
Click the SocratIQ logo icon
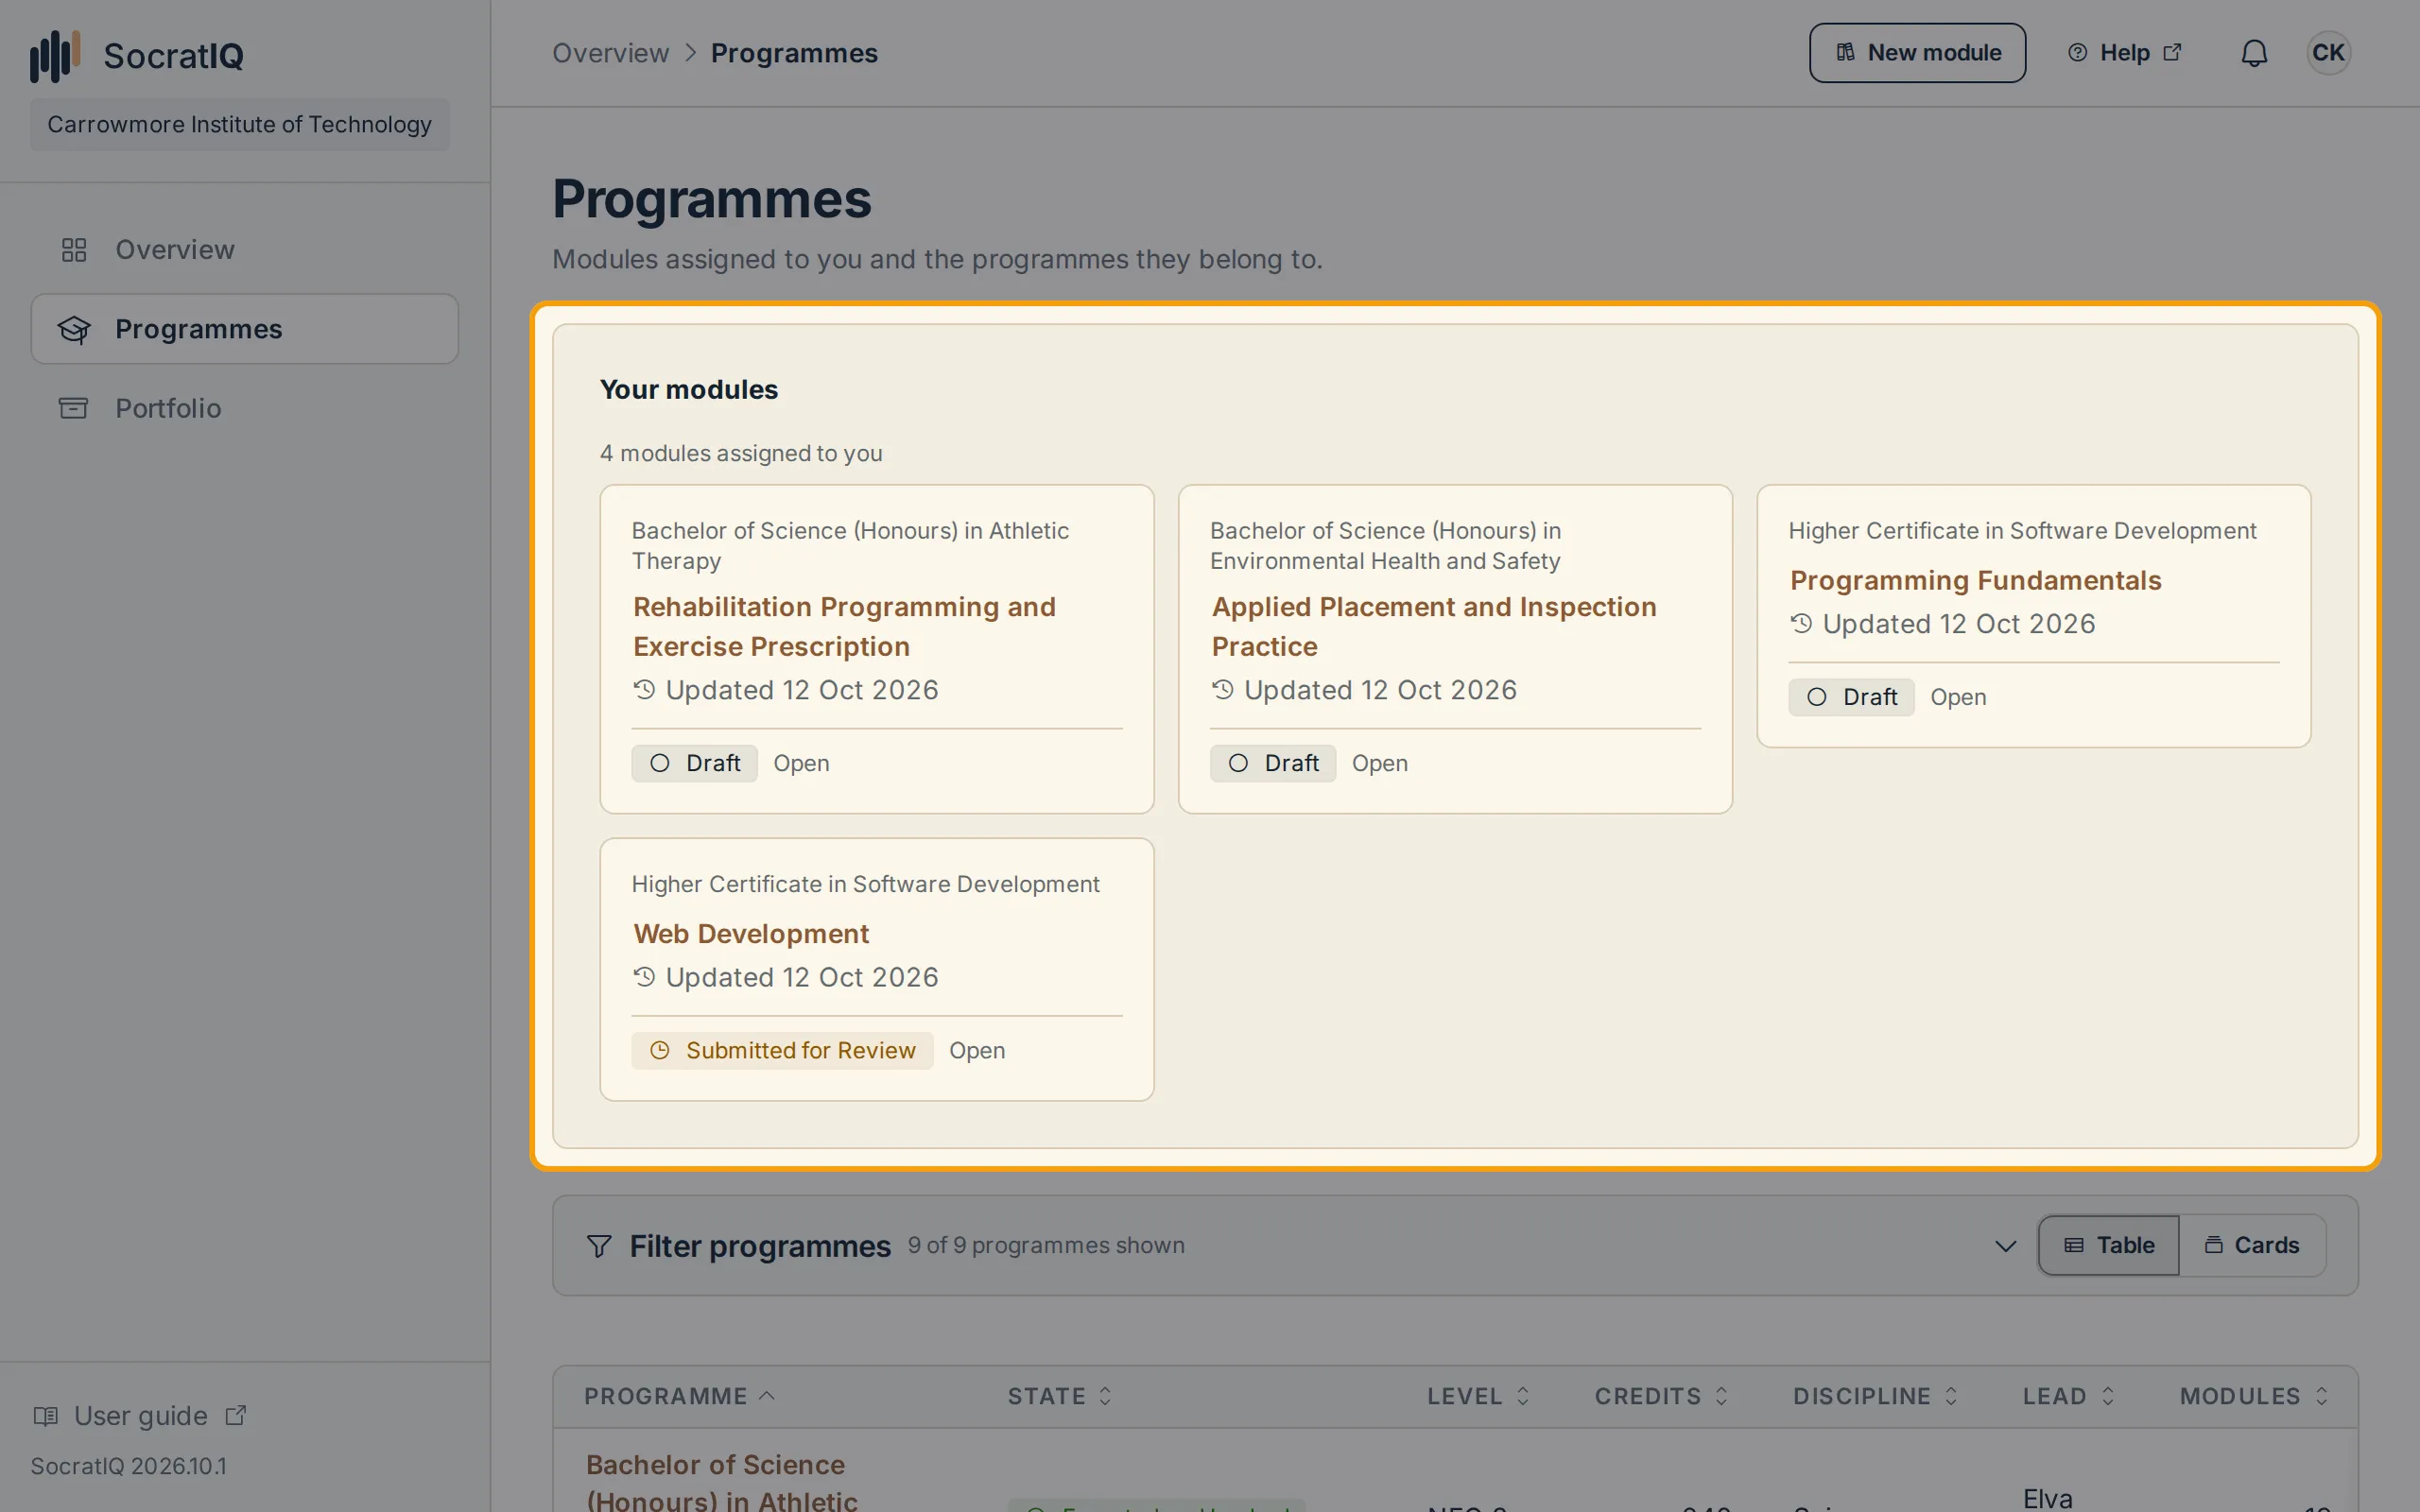coord(55,56)
